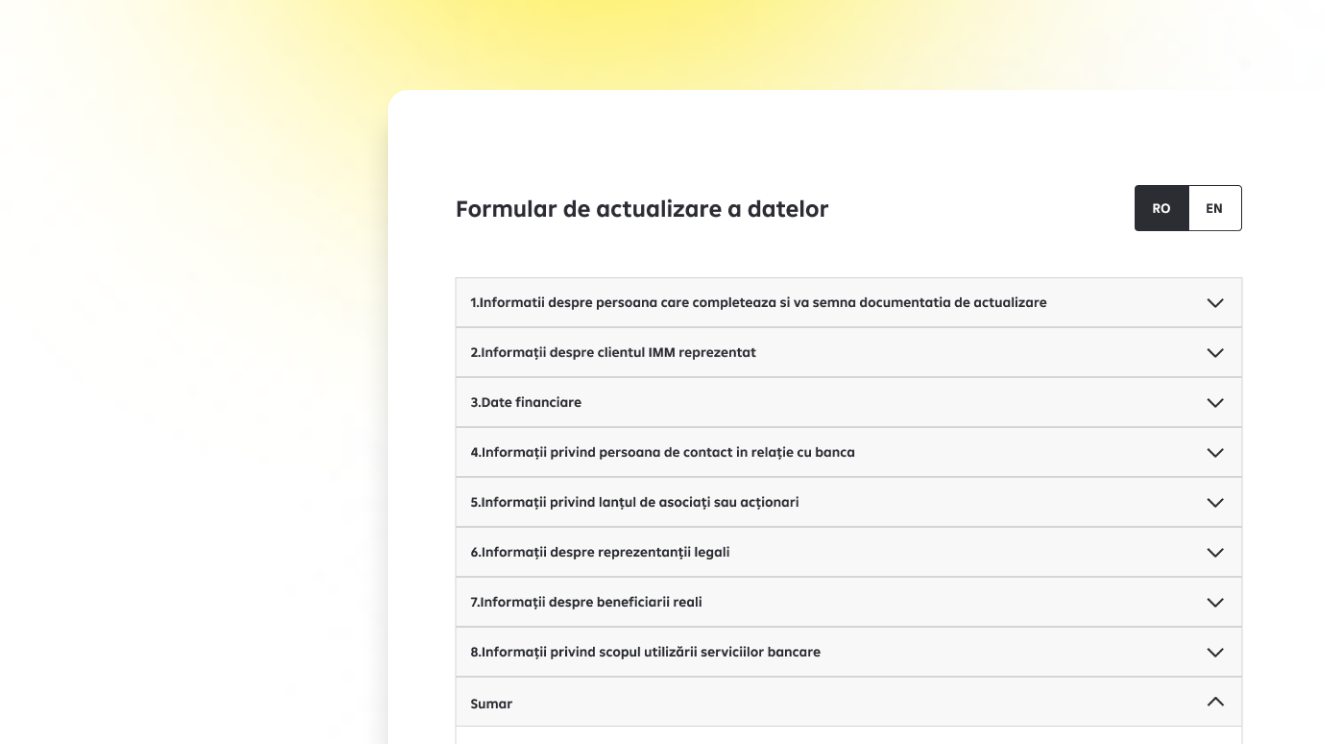Click the down arrow beside Date financiare
The height and width of the screenshot is (744, 1324).
pos(1215,403)
